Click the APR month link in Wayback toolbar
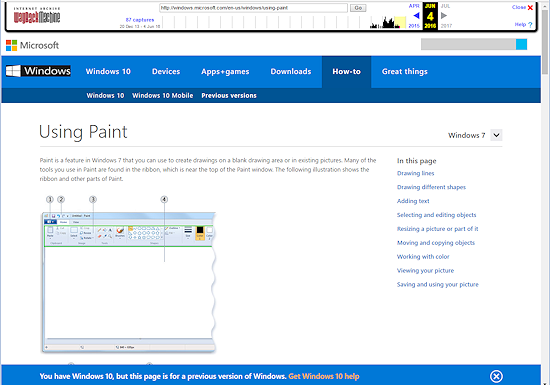The image size is (550, 385). (414, 6)
